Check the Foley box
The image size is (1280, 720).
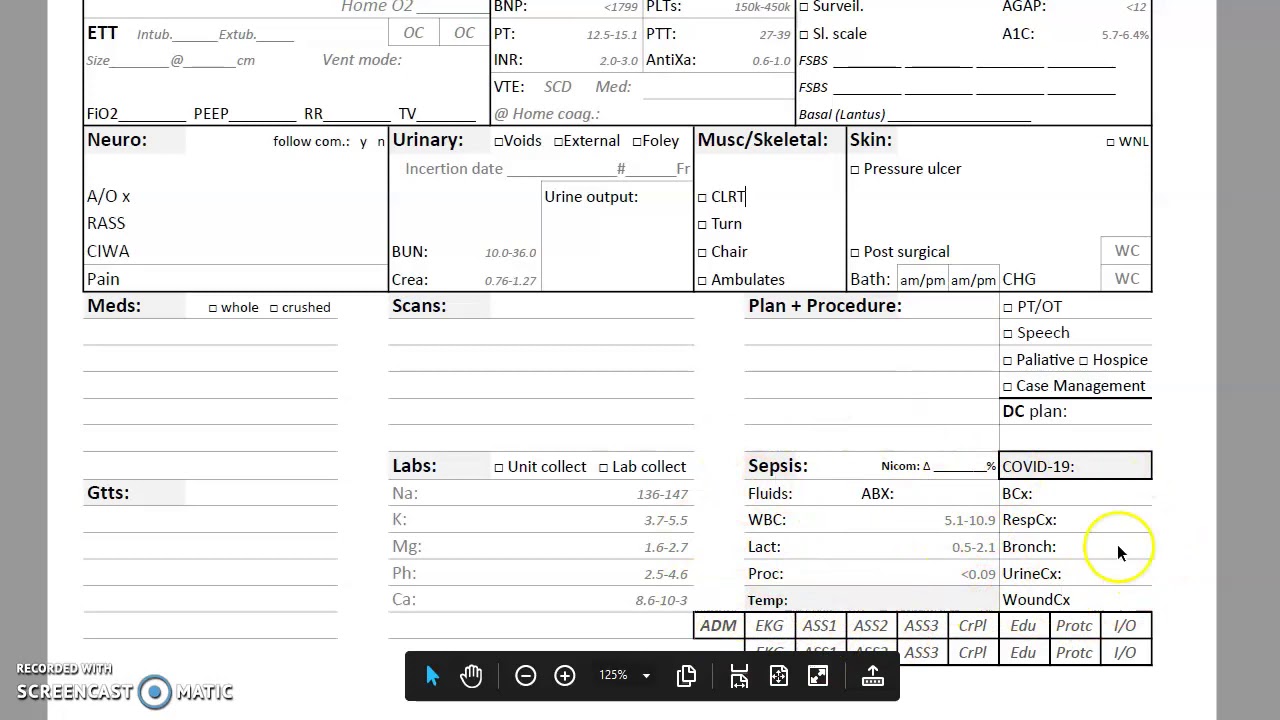click(636, 142)
